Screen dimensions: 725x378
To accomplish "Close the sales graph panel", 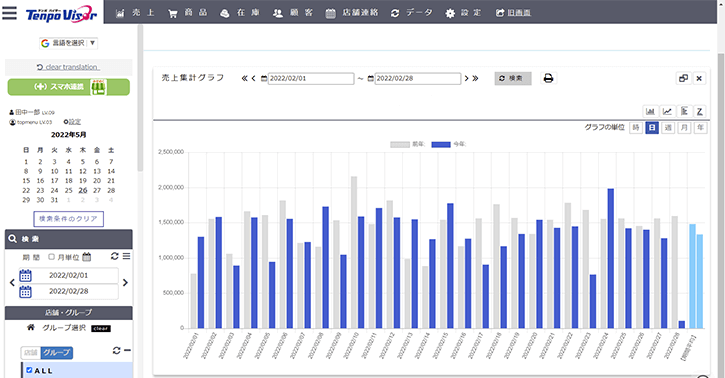I will (x=699, y=78).
